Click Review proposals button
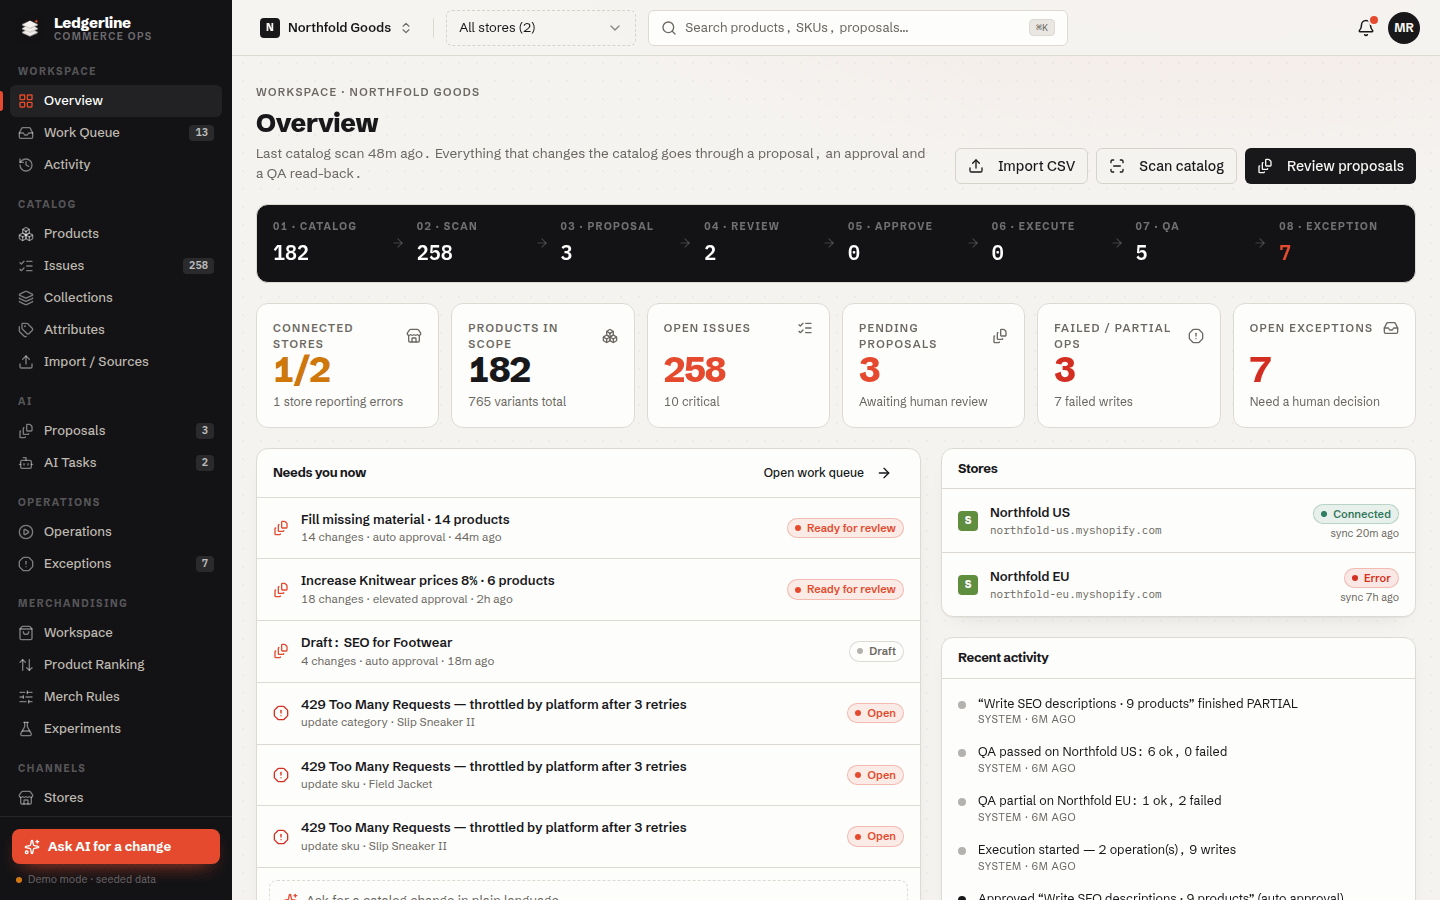 point(1330,166)
